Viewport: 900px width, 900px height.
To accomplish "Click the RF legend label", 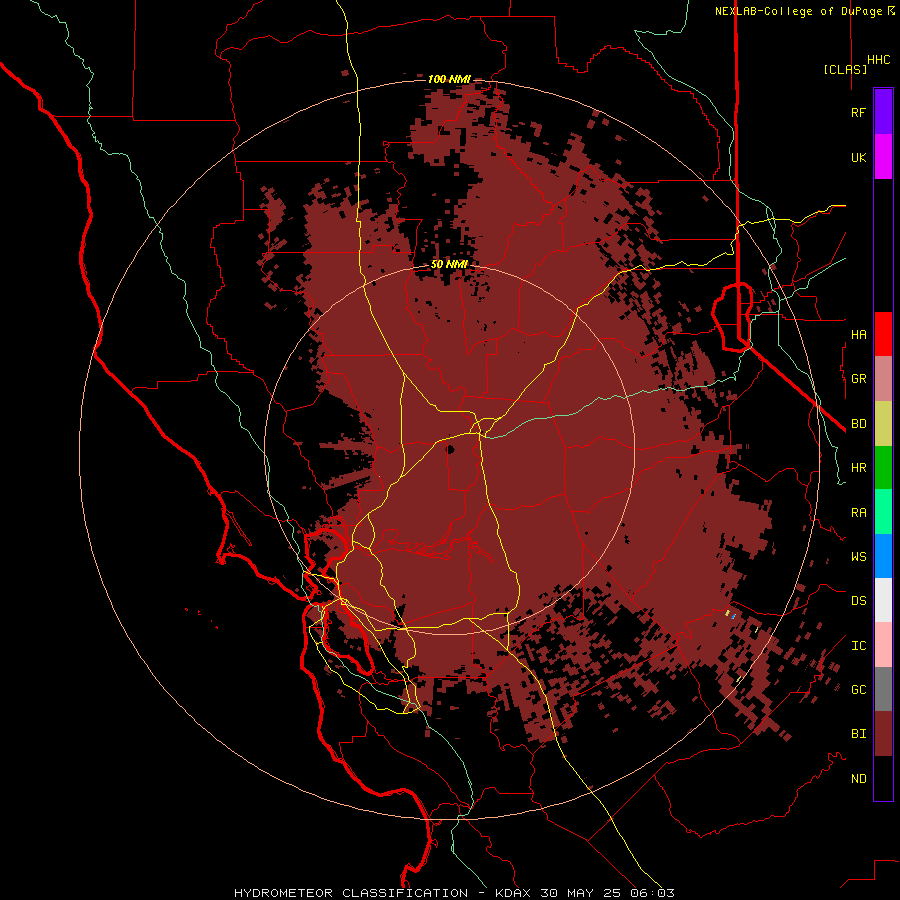I will coord(858,112).
